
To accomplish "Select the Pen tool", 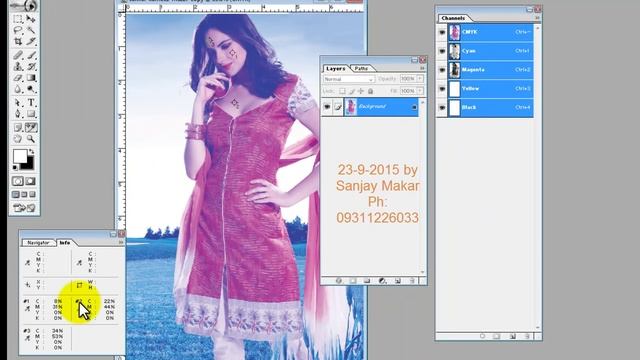I will coord(18,114).
